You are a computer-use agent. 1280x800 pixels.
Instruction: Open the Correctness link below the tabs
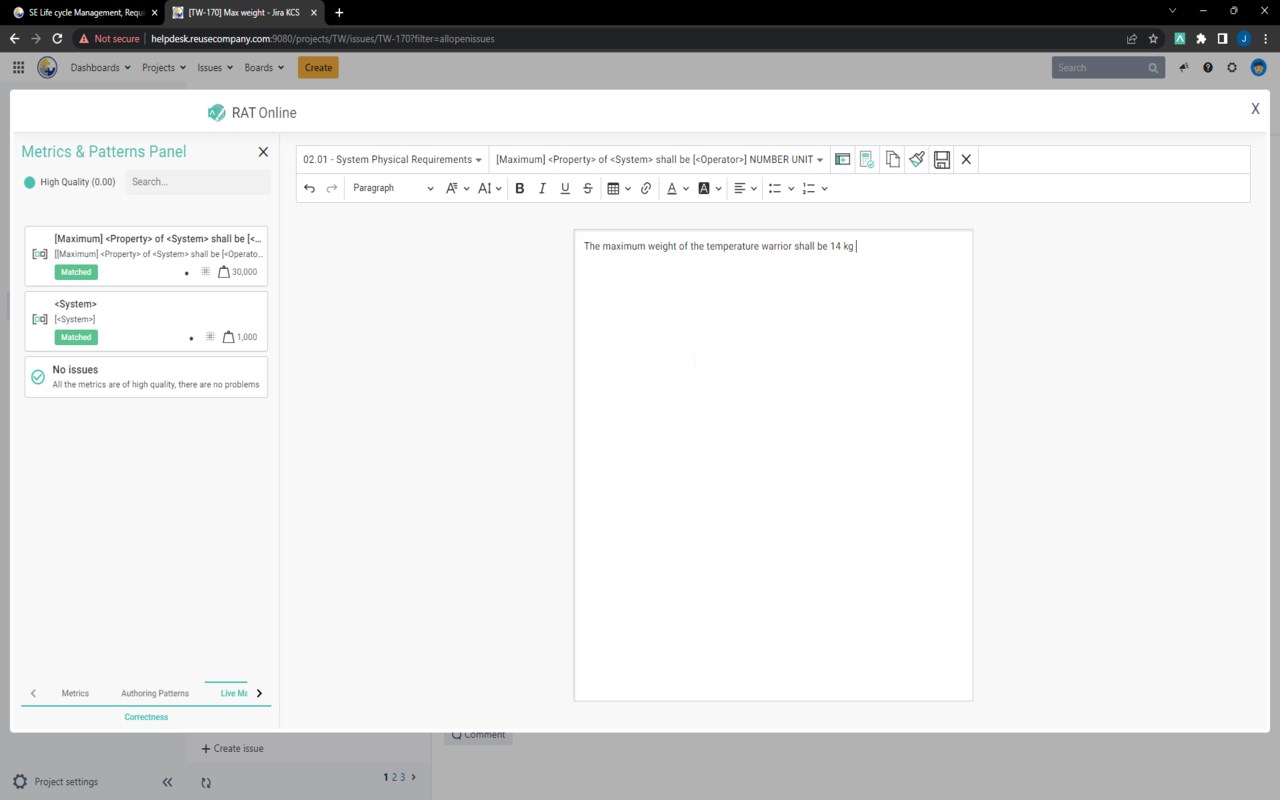click(x=146, y=716)
